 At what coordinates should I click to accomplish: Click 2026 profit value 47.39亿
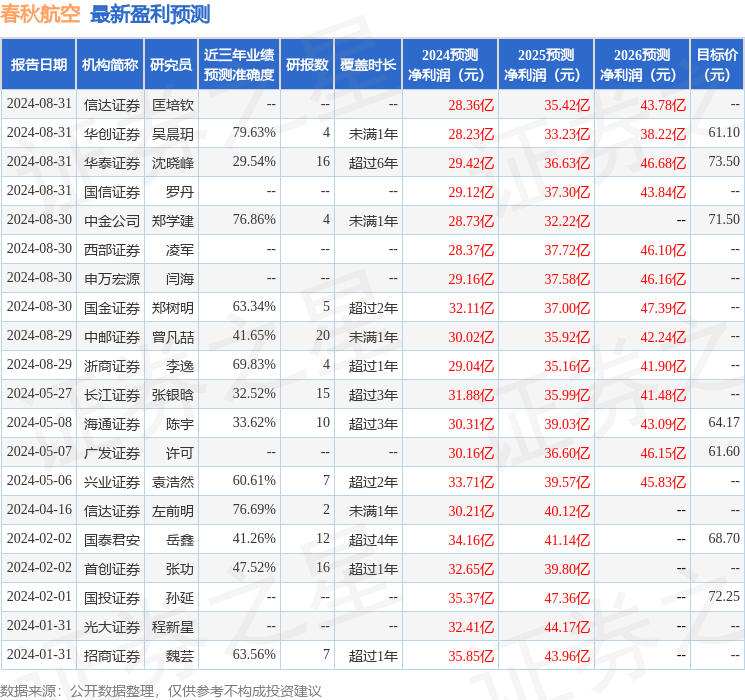[x=663, y=308]
